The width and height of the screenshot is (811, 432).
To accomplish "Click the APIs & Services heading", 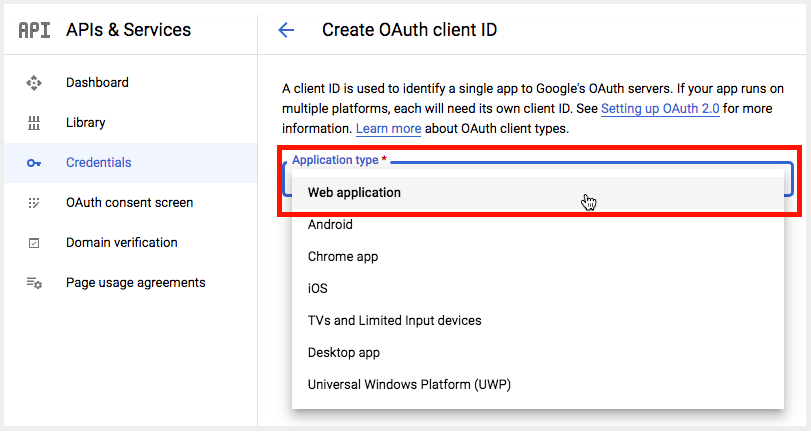I will (x=128, y=30).
